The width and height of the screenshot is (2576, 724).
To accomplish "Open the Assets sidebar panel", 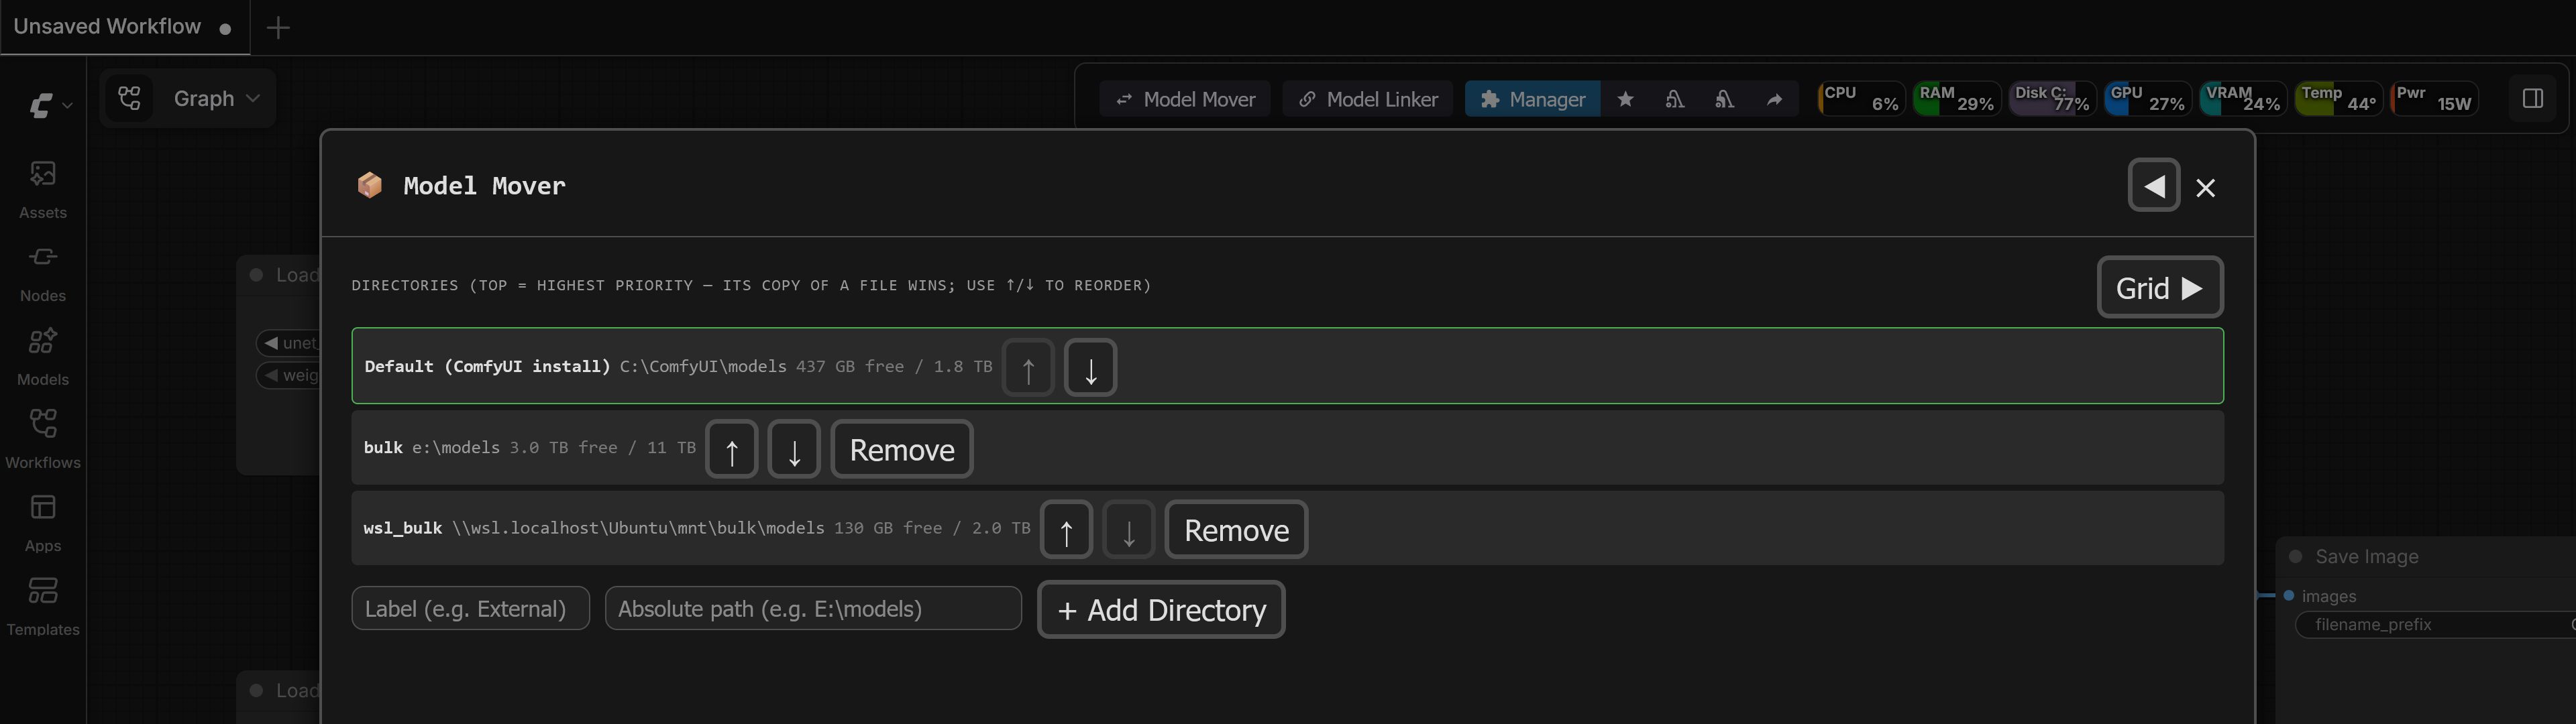I will coord(43,189).
